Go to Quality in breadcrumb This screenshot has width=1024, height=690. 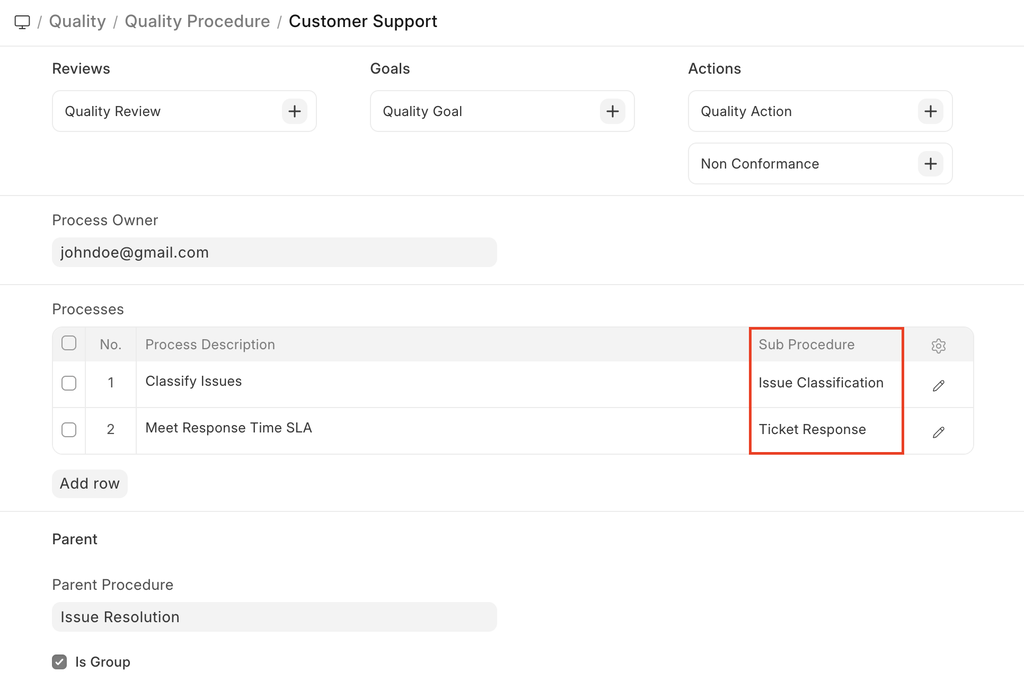click(77, 22)
